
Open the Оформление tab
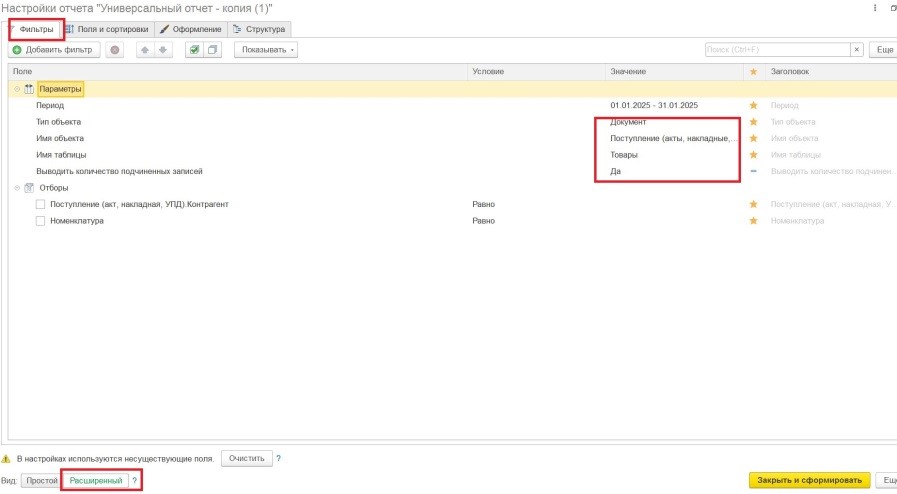click(191, 29)
